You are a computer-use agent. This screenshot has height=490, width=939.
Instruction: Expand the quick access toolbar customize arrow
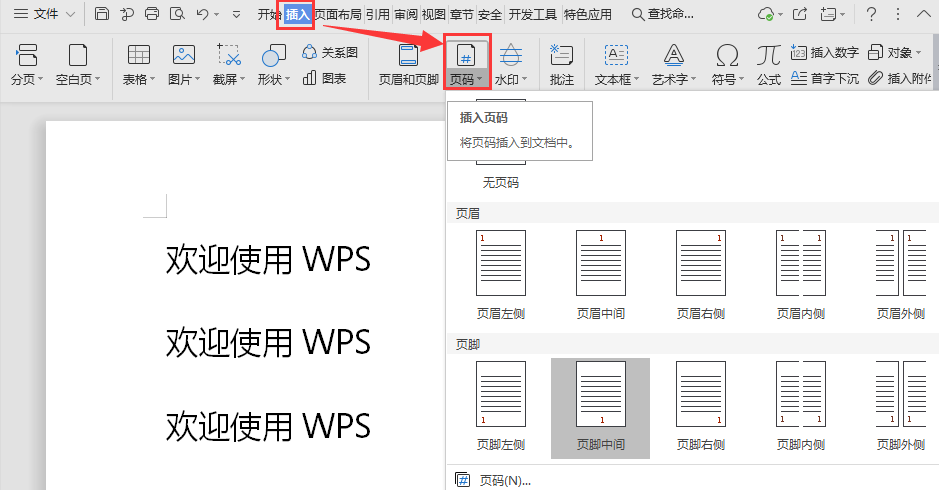click(x=237, y=14)
